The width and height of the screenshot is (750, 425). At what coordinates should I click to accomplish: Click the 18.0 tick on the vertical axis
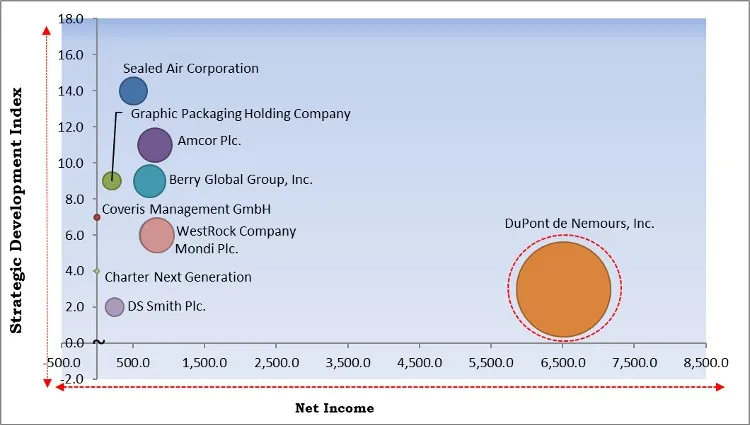[71, 19]
